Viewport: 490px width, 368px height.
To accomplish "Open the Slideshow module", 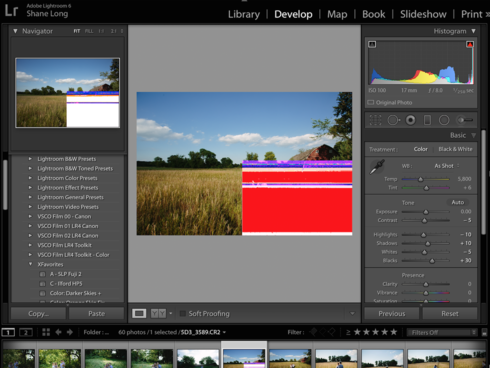I will tap(423, 14).
